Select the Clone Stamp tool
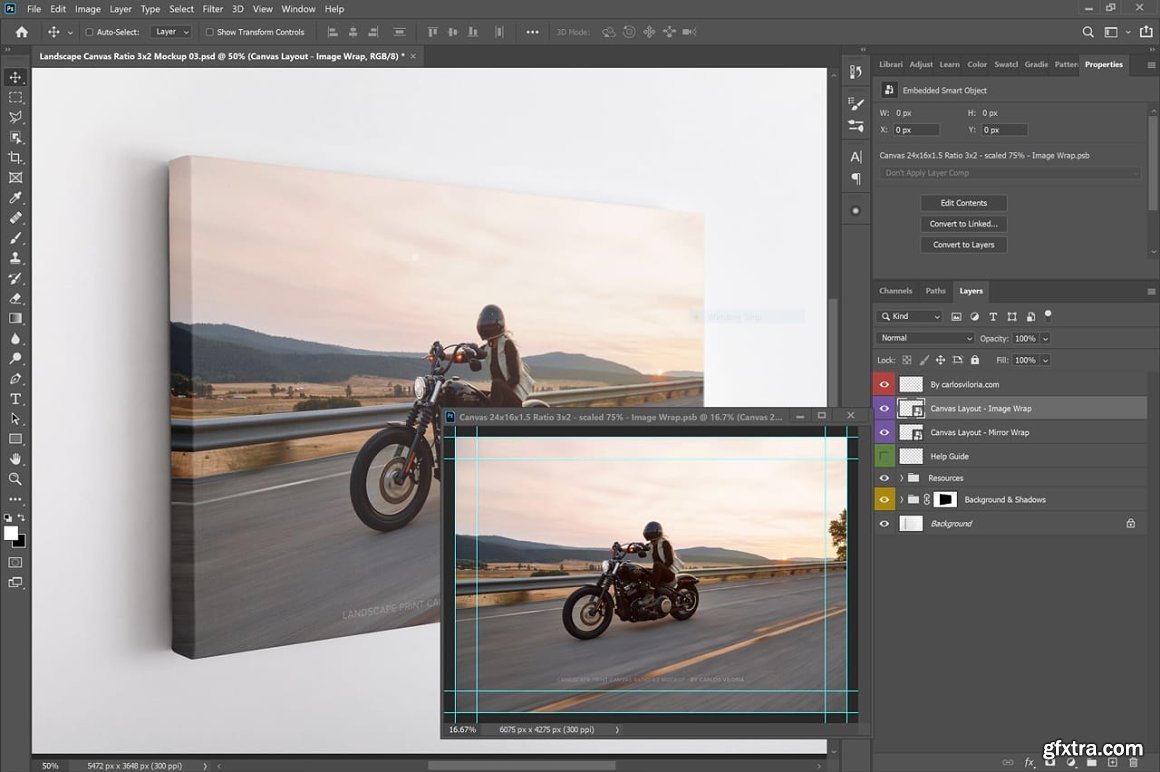This screenshot has height=772, width=1160. (x=15, y=258)
